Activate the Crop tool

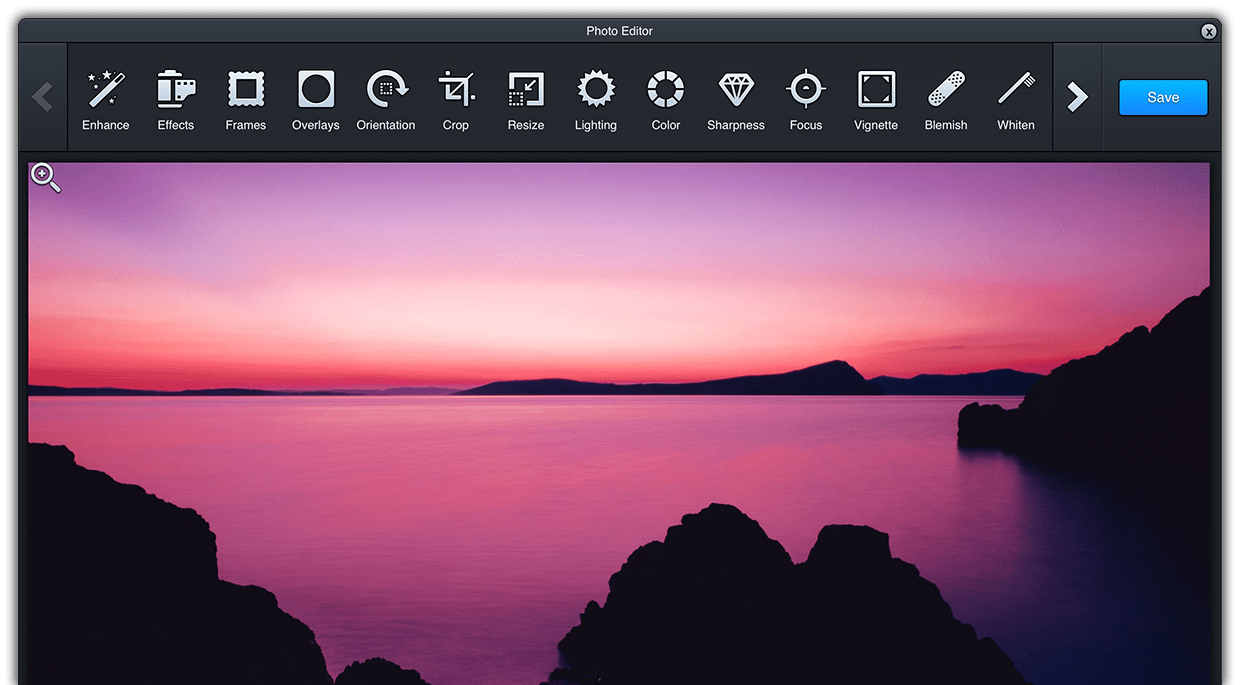pos(456,98)
